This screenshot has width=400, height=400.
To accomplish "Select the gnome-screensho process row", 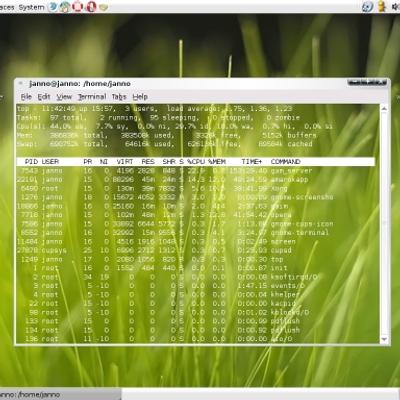I will pos(196,197).
